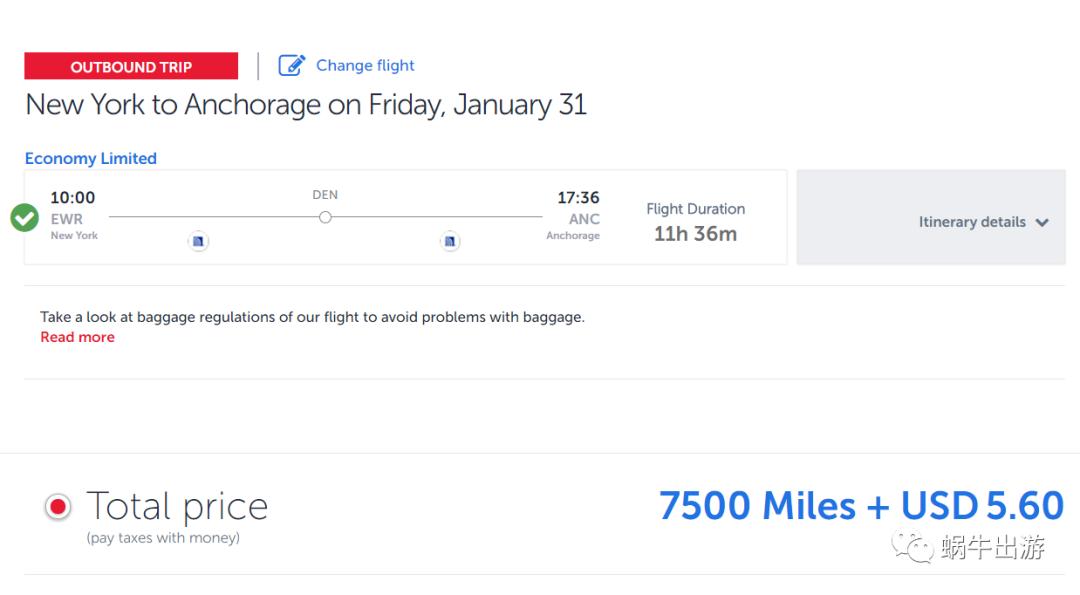
Task: Open the Economy Limited fare link
Action: 91,158
